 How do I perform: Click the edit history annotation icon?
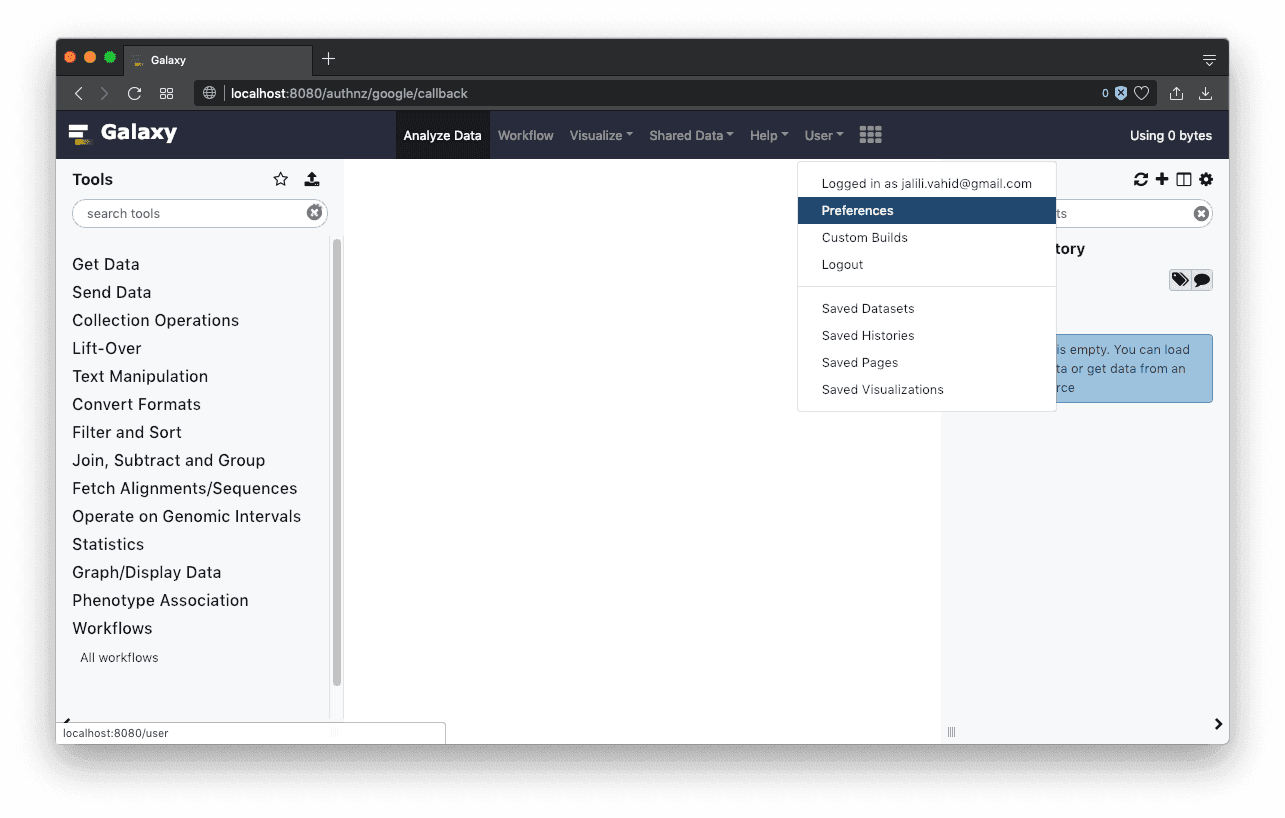pos(1202,280)
